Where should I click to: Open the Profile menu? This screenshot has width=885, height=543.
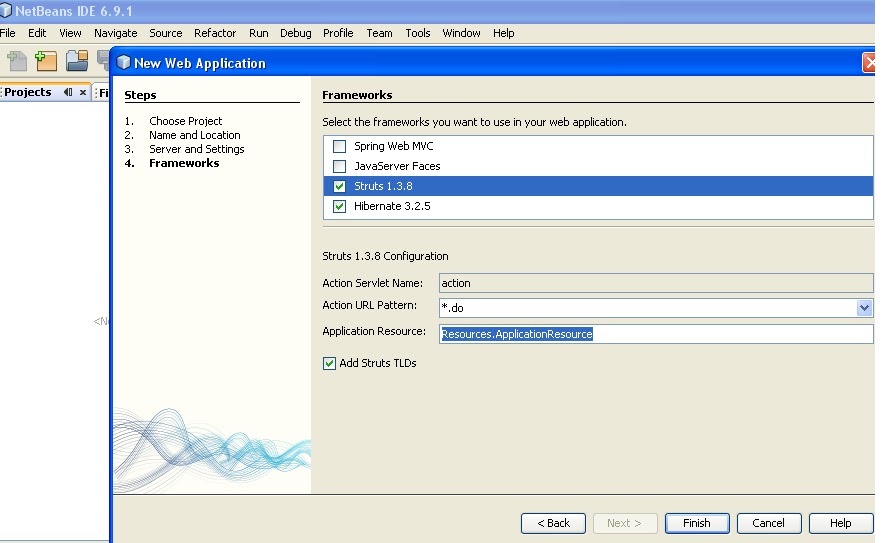(338, 33)
